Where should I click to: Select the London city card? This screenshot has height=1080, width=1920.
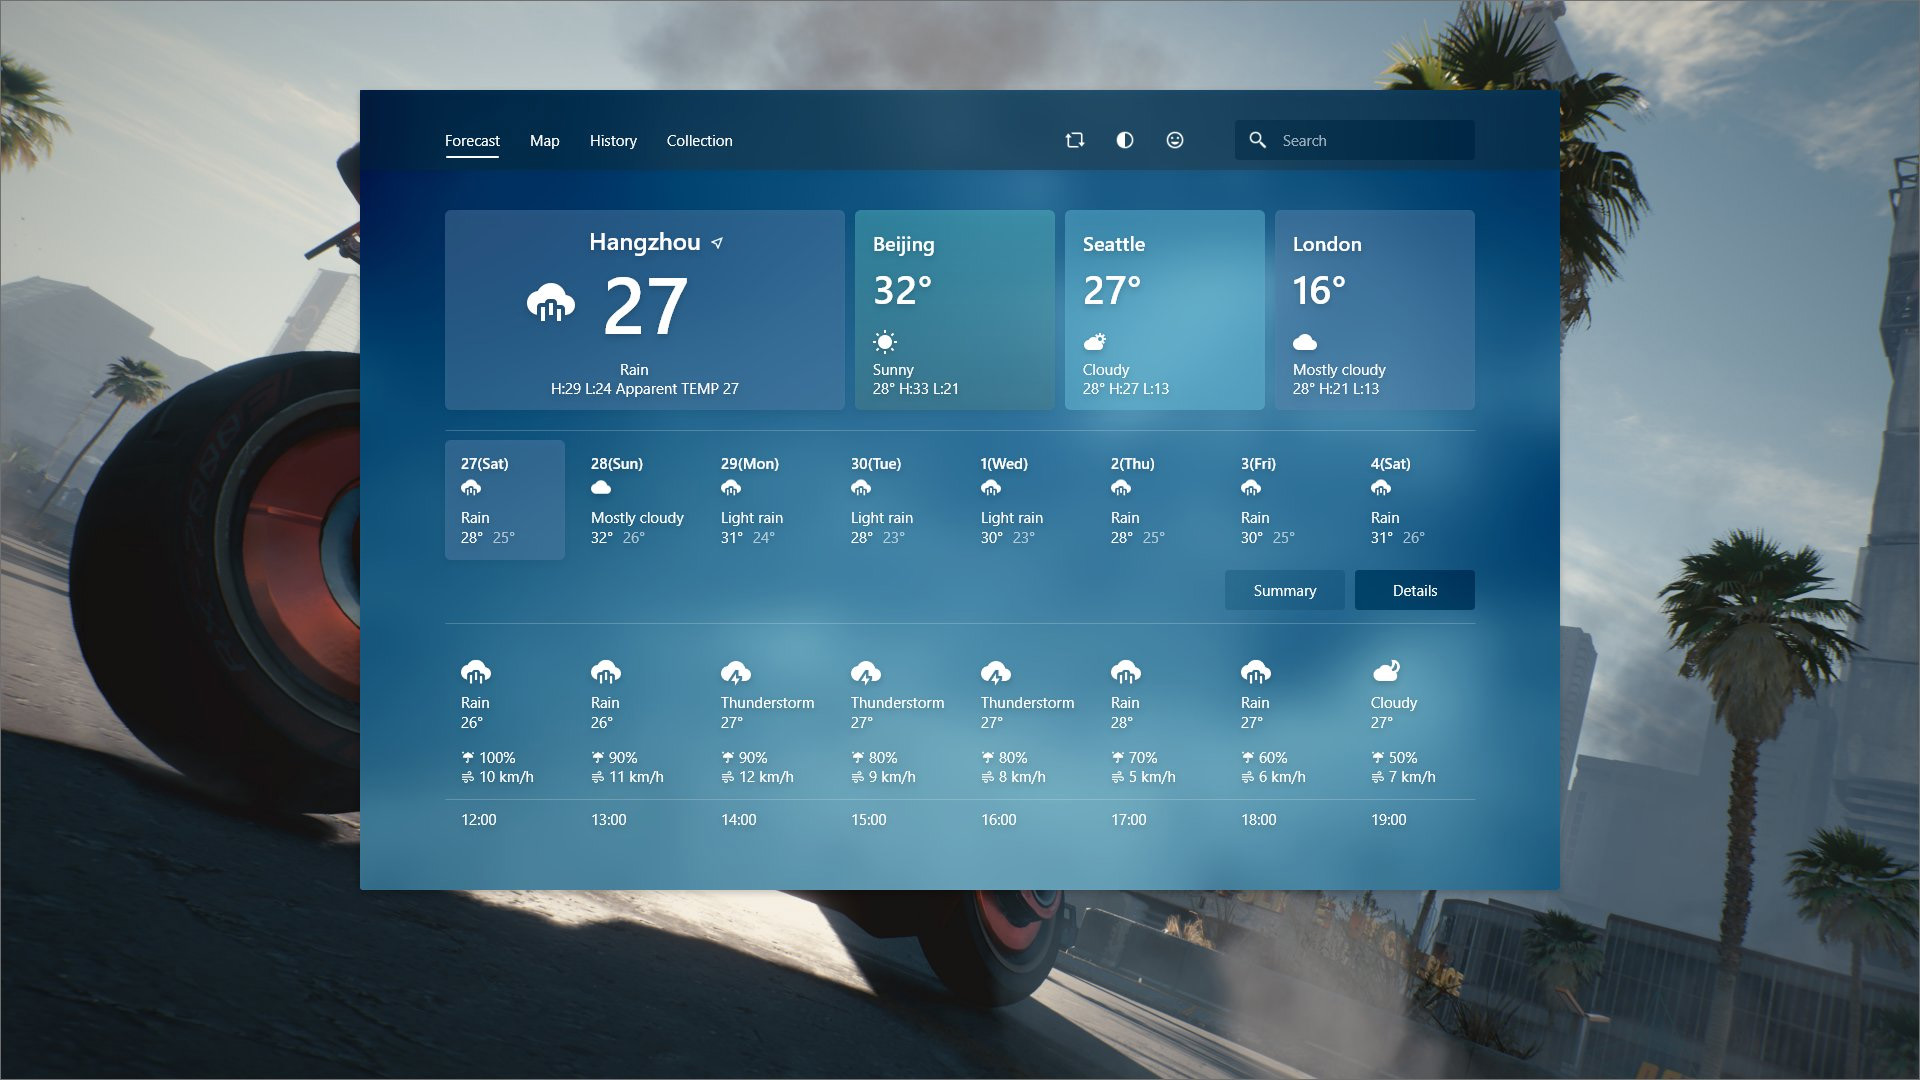1375,310
